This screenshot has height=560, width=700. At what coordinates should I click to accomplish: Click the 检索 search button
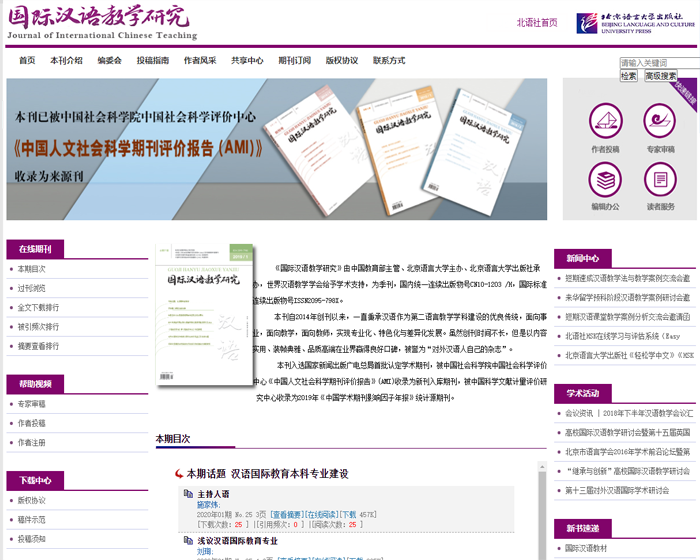629,76
